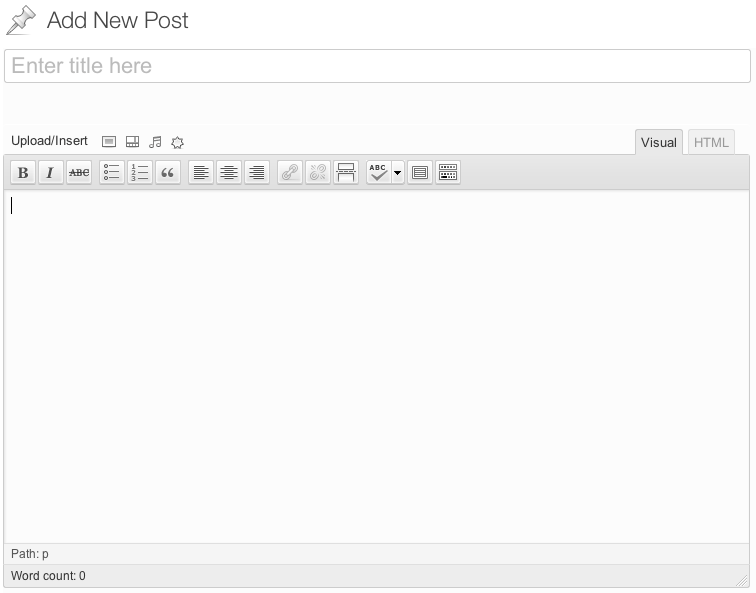
Task: Insert an ordered numbered list
Action: click(x=140, y=173)
